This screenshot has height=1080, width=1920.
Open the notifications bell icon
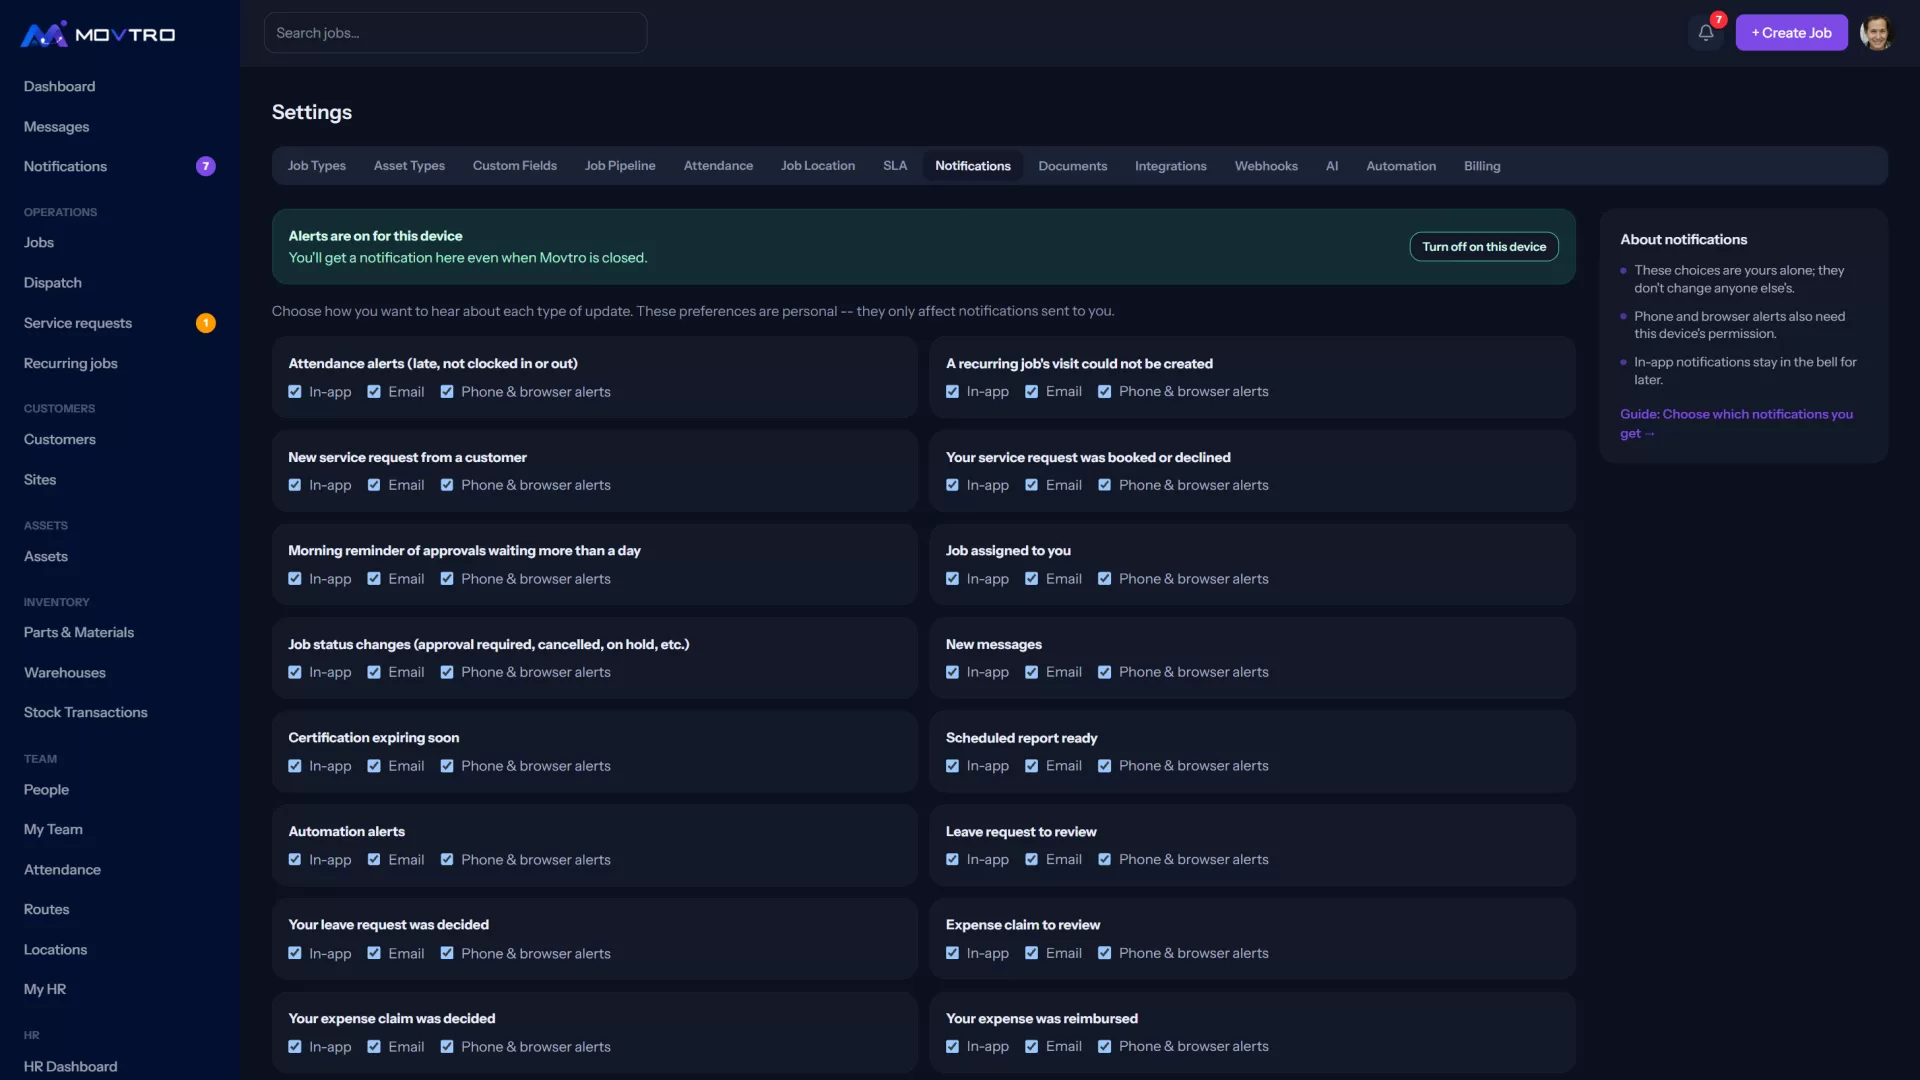click(x=1706, y=33)
